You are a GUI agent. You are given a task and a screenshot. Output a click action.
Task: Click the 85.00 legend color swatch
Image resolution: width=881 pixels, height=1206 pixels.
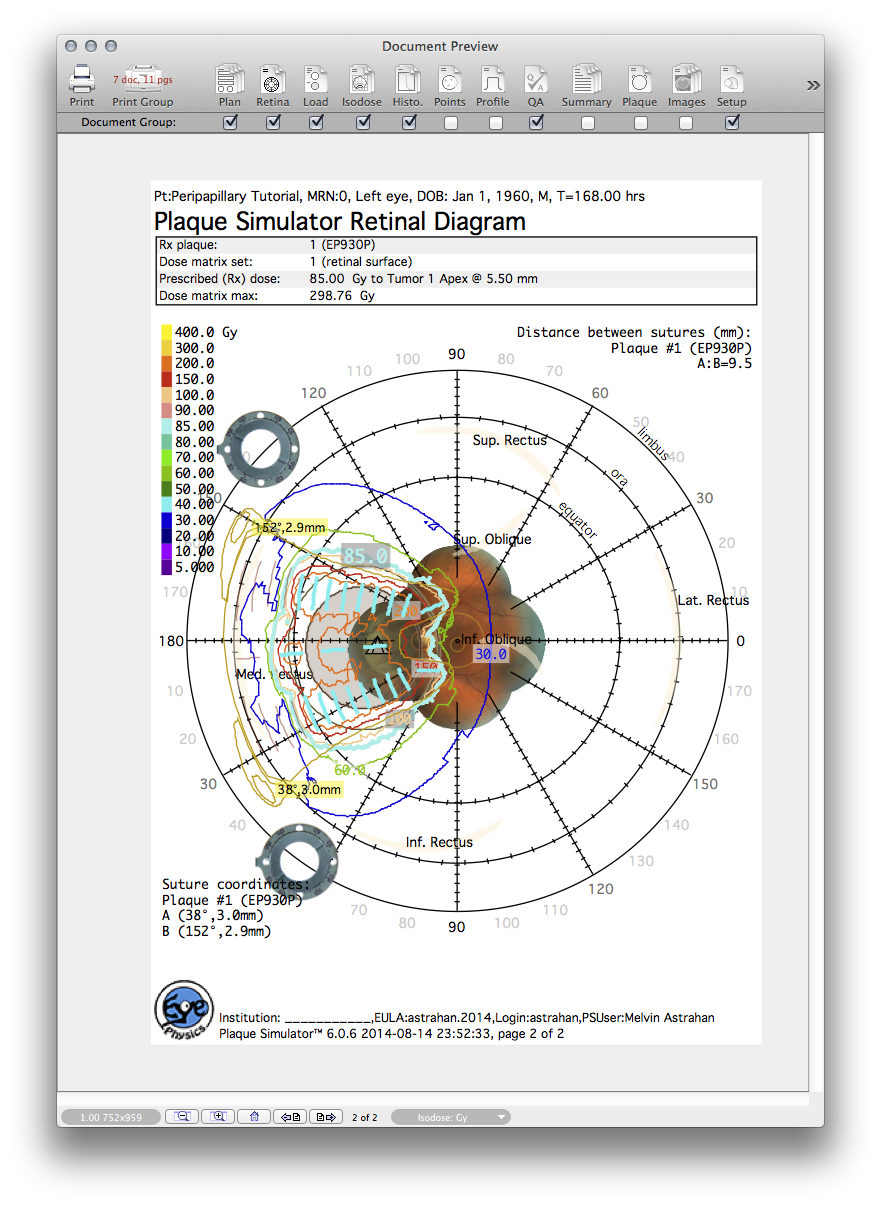[166, 426]
